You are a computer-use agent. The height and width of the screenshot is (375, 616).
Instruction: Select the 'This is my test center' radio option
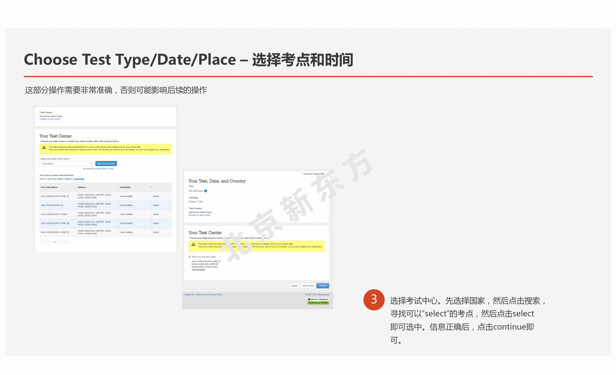[x=189, y=257]
